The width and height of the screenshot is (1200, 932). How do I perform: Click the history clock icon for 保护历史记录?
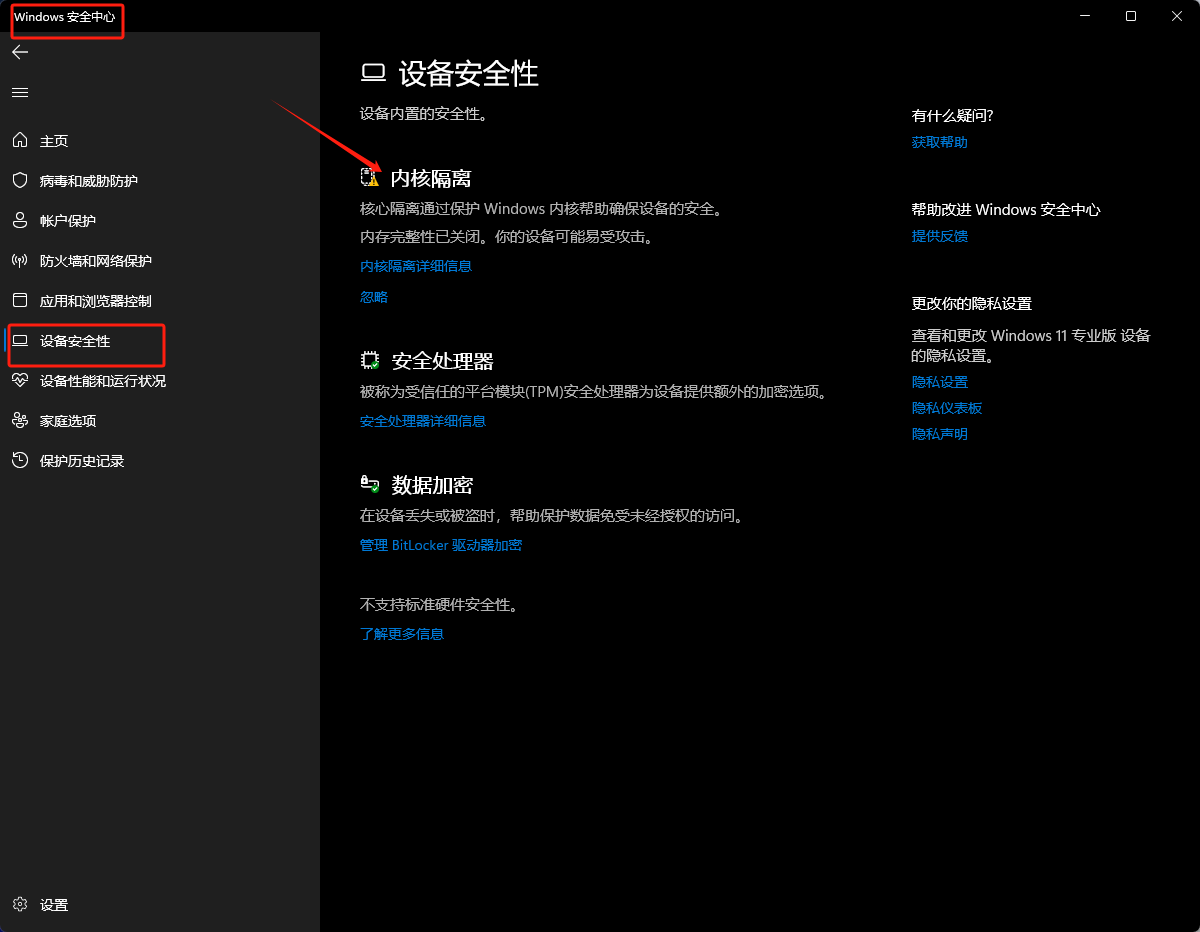[x=20, y=461]
